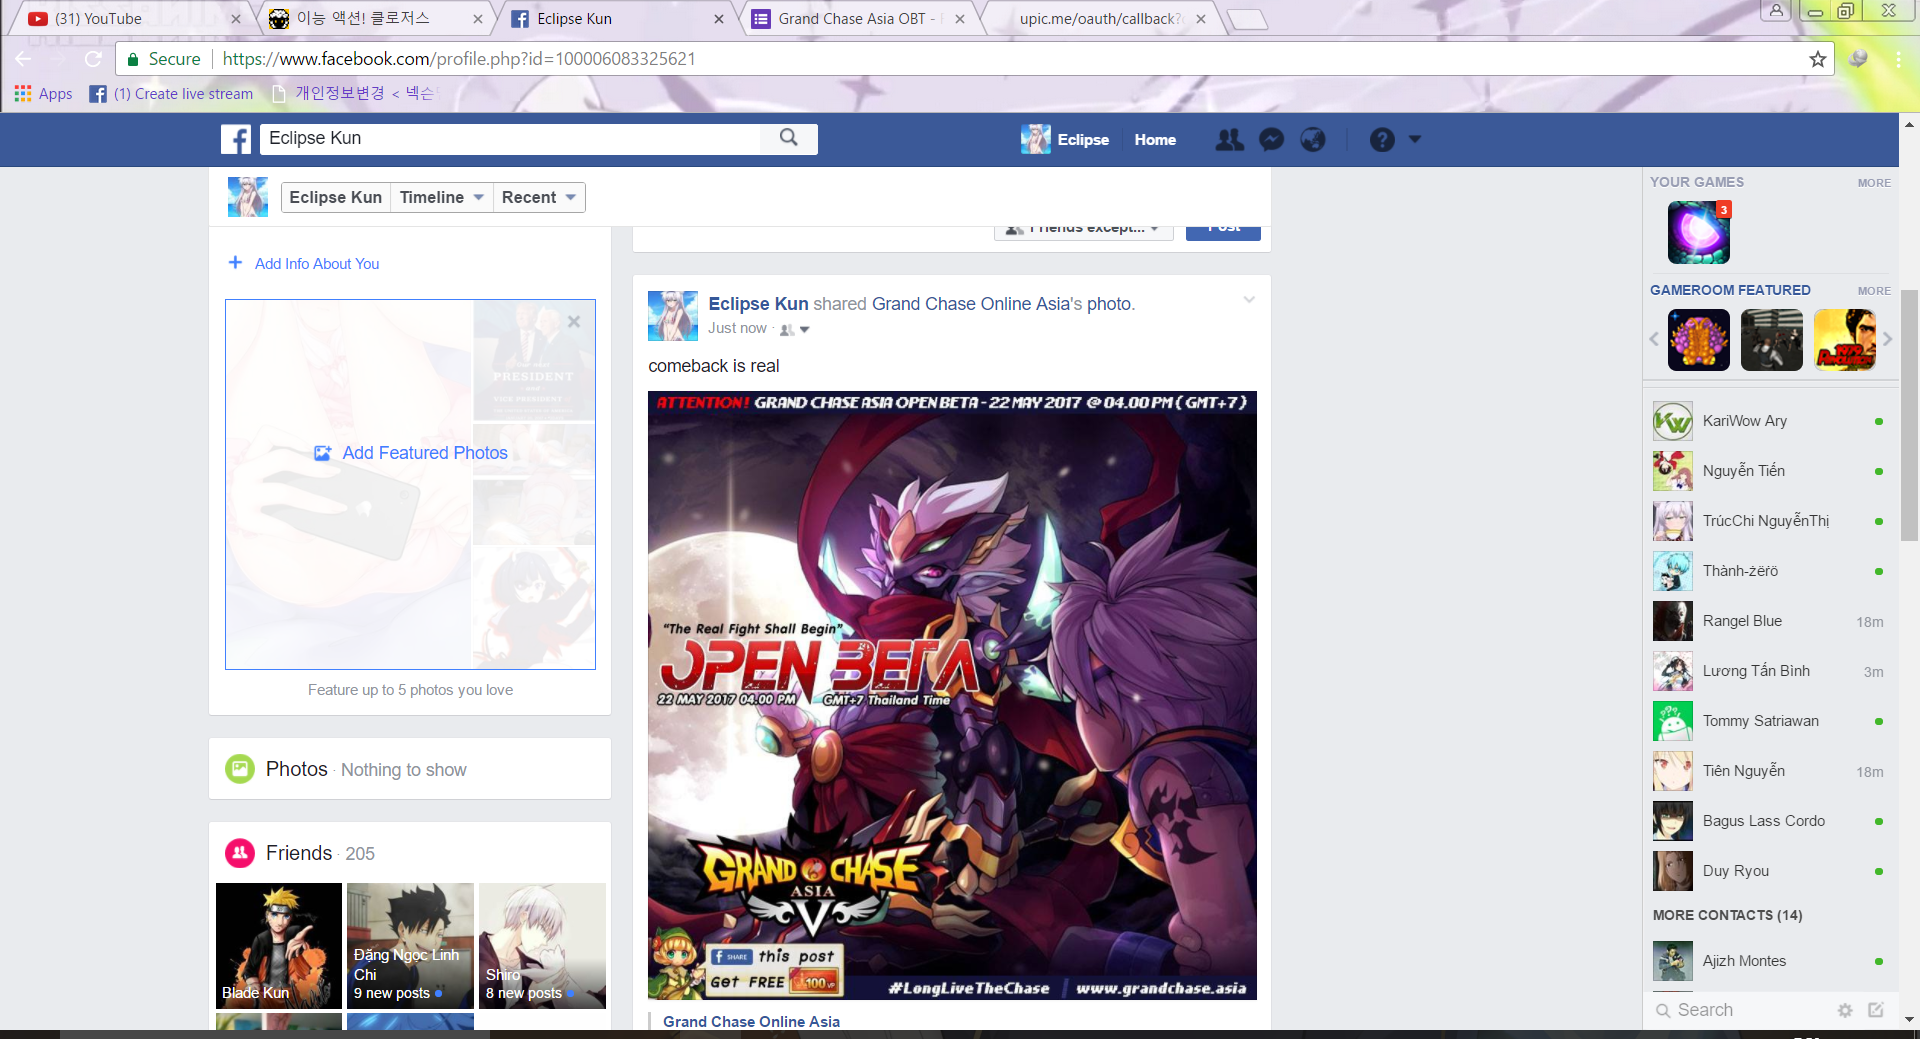Screen dimensions: 1920x1039
Task: Open the Timeline dropdown
Action: [441, 197]
